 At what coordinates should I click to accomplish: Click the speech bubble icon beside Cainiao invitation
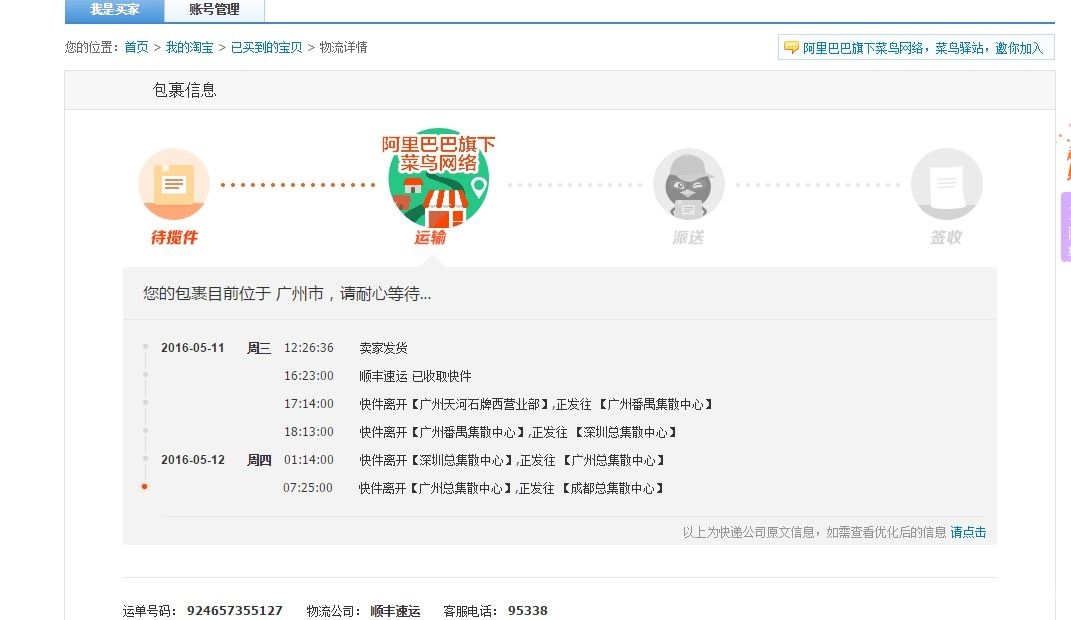[791, 47]
